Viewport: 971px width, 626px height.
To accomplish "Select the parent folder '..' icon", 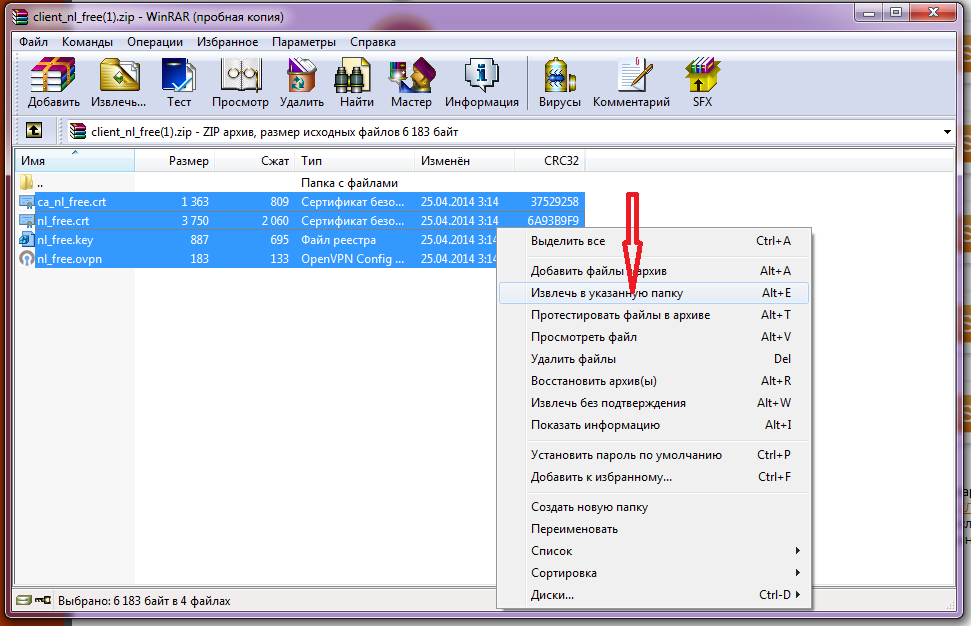I will pos(26,183).
